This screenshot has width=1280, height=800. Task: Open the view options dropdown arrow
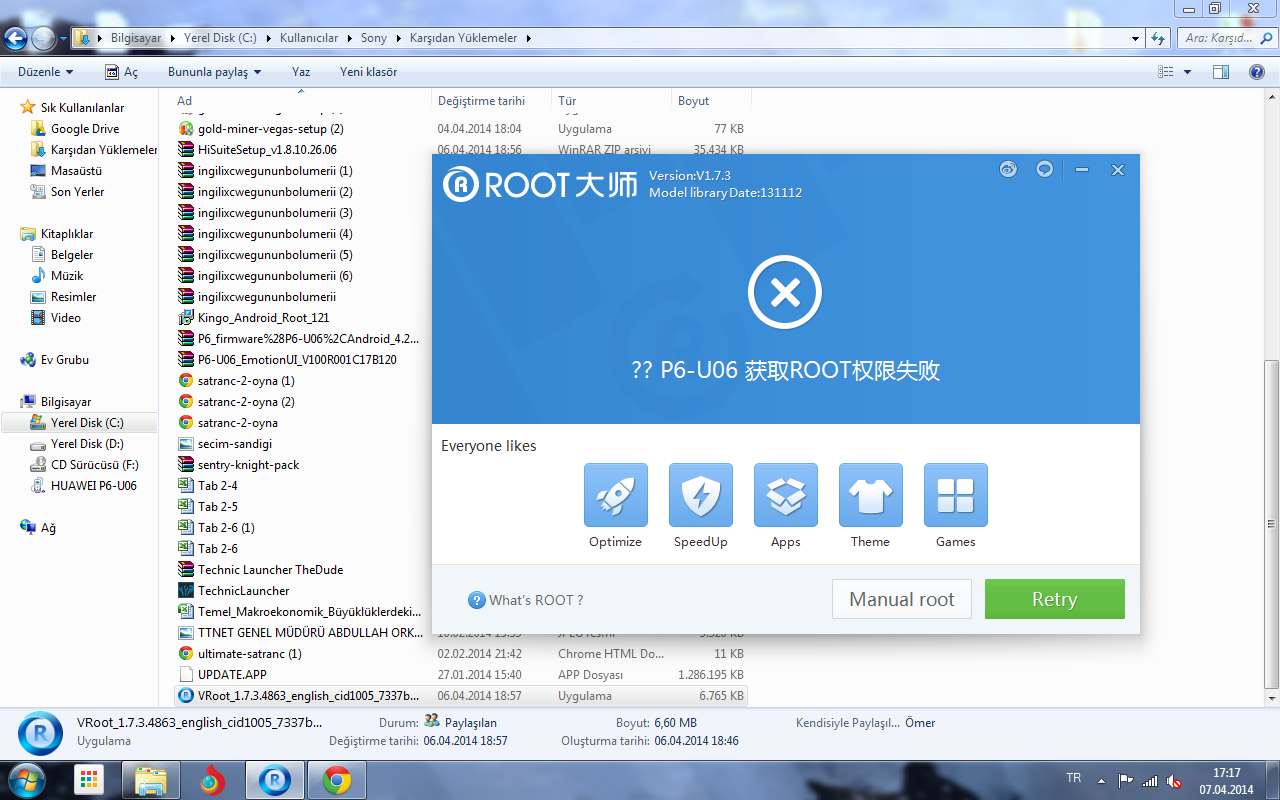pos(1188,72)
